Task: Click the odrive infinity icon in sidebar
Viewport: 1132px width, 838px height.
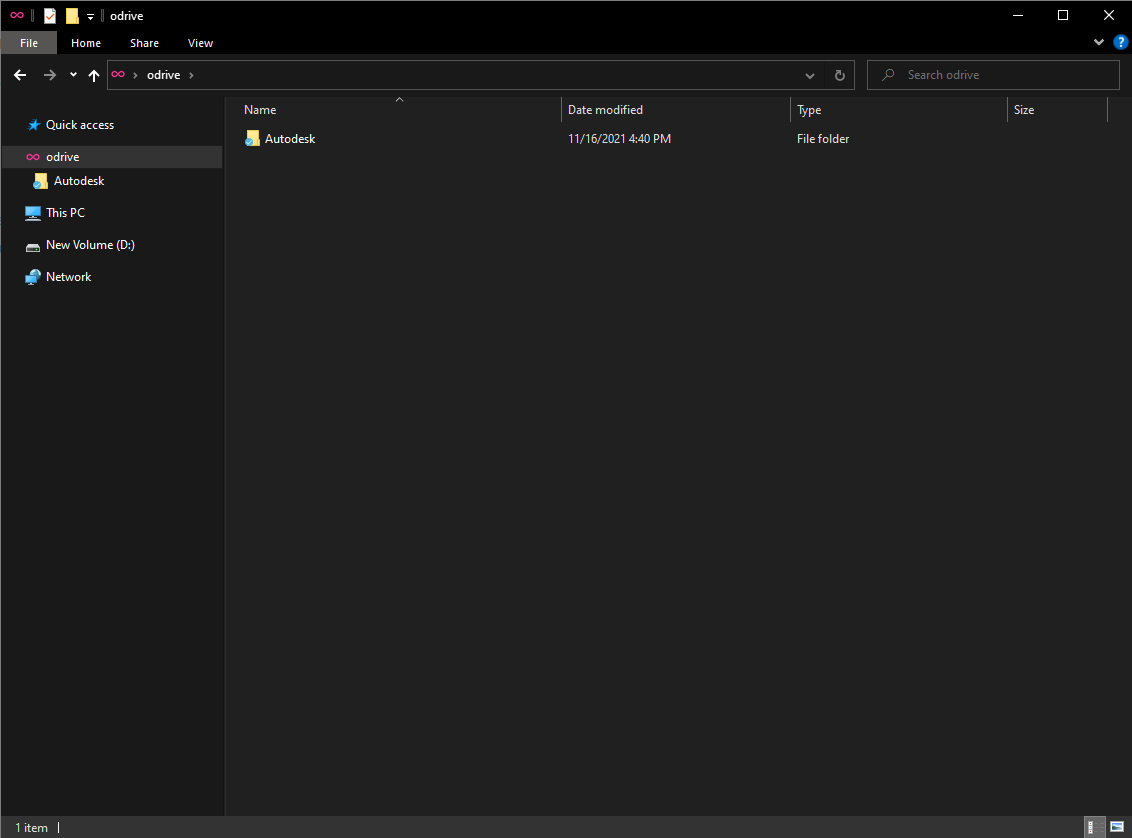Action: (x=33, y=157)
